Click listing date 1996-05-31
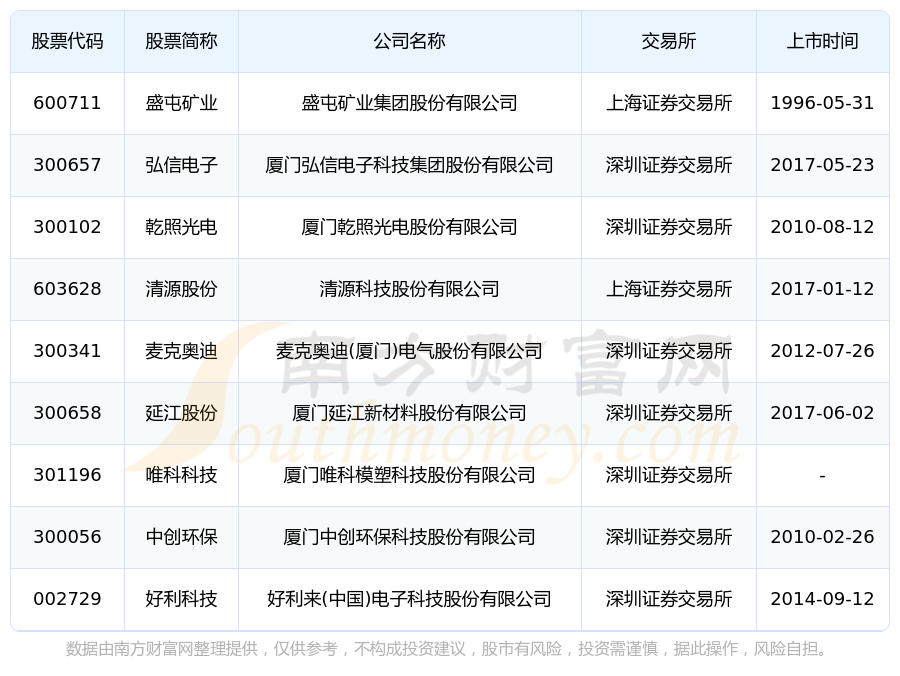Image resolution: width=900 pixels, height=676 pixels. (823, 103)
